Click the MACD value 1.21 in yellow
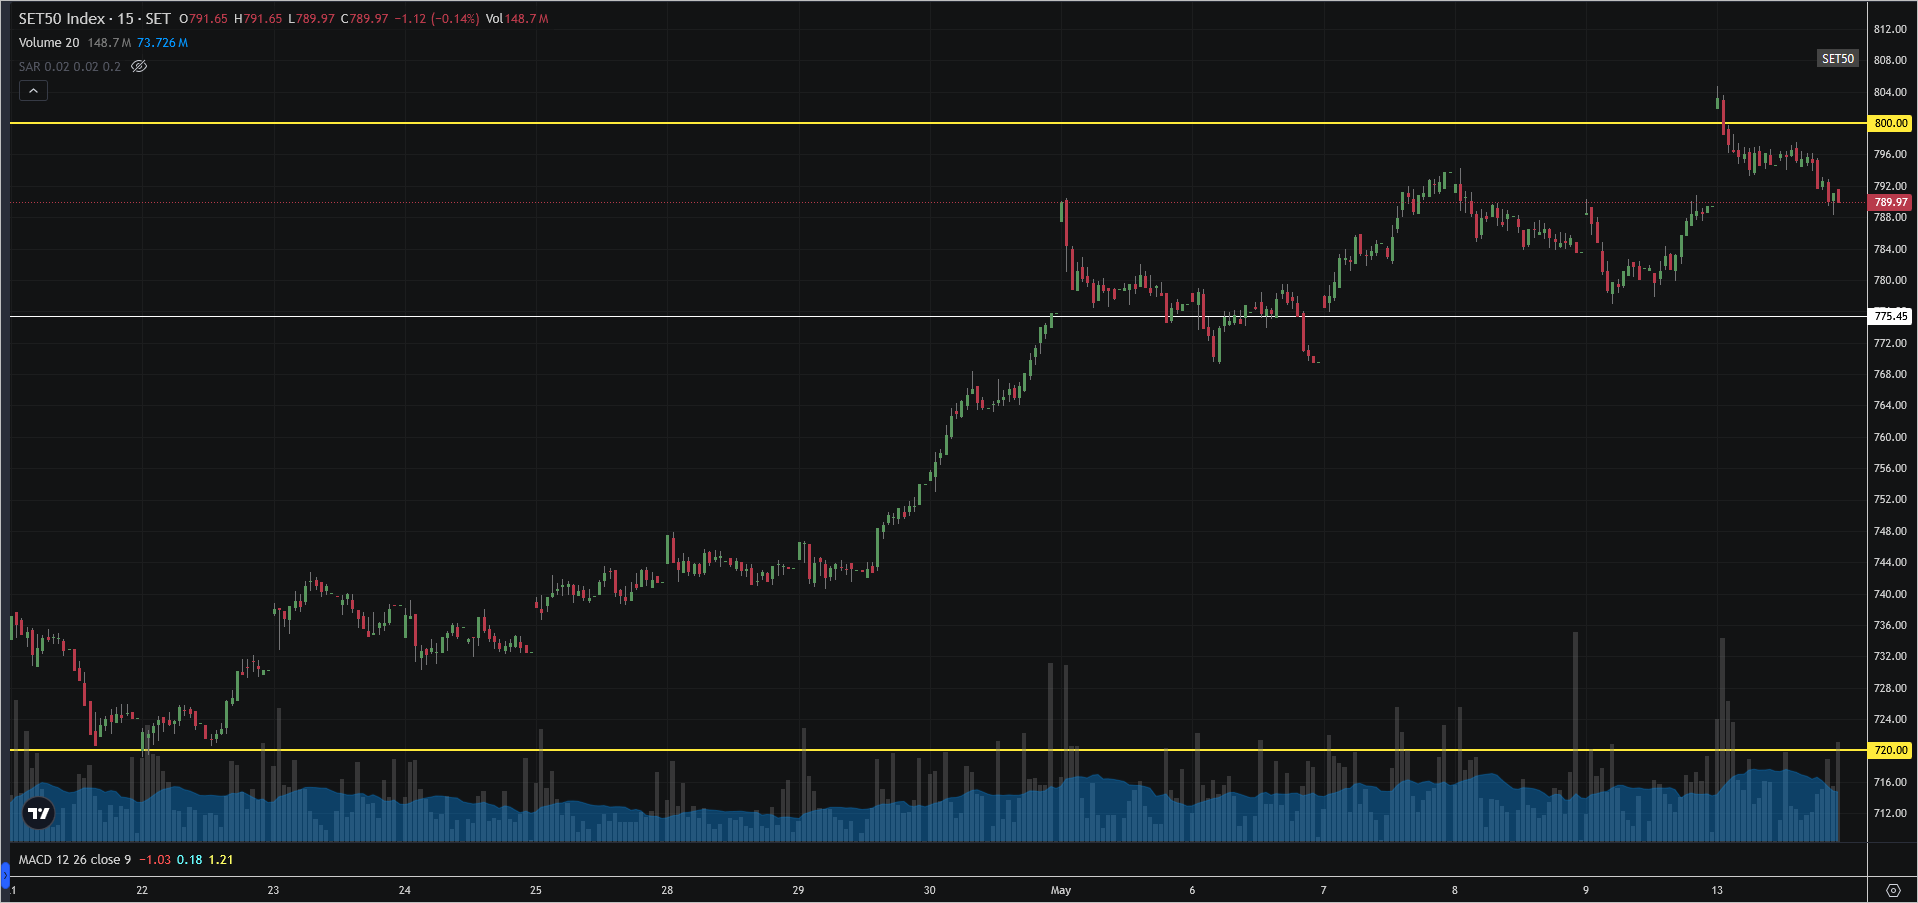 [x=221, y=860]
